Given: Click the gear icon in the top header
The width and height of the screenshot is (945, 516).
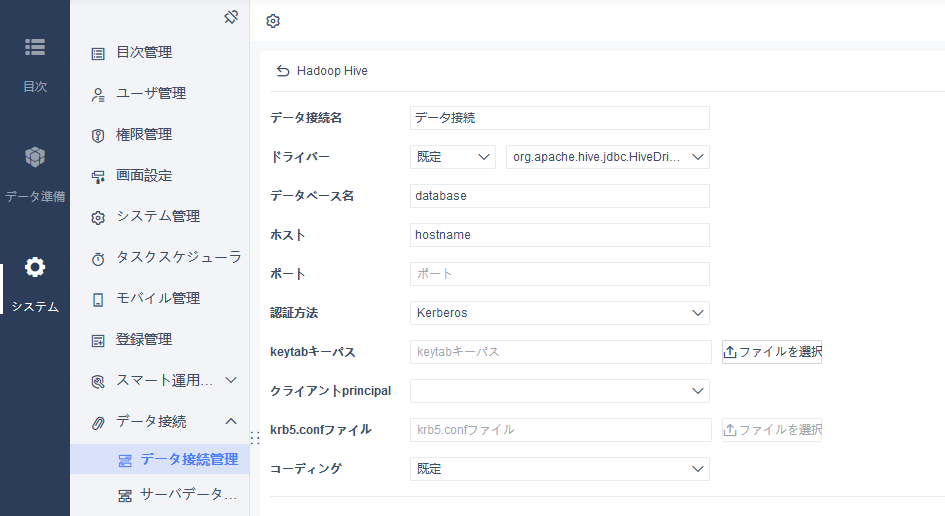Looking at the screenshot, I should (x=273, y=21).
